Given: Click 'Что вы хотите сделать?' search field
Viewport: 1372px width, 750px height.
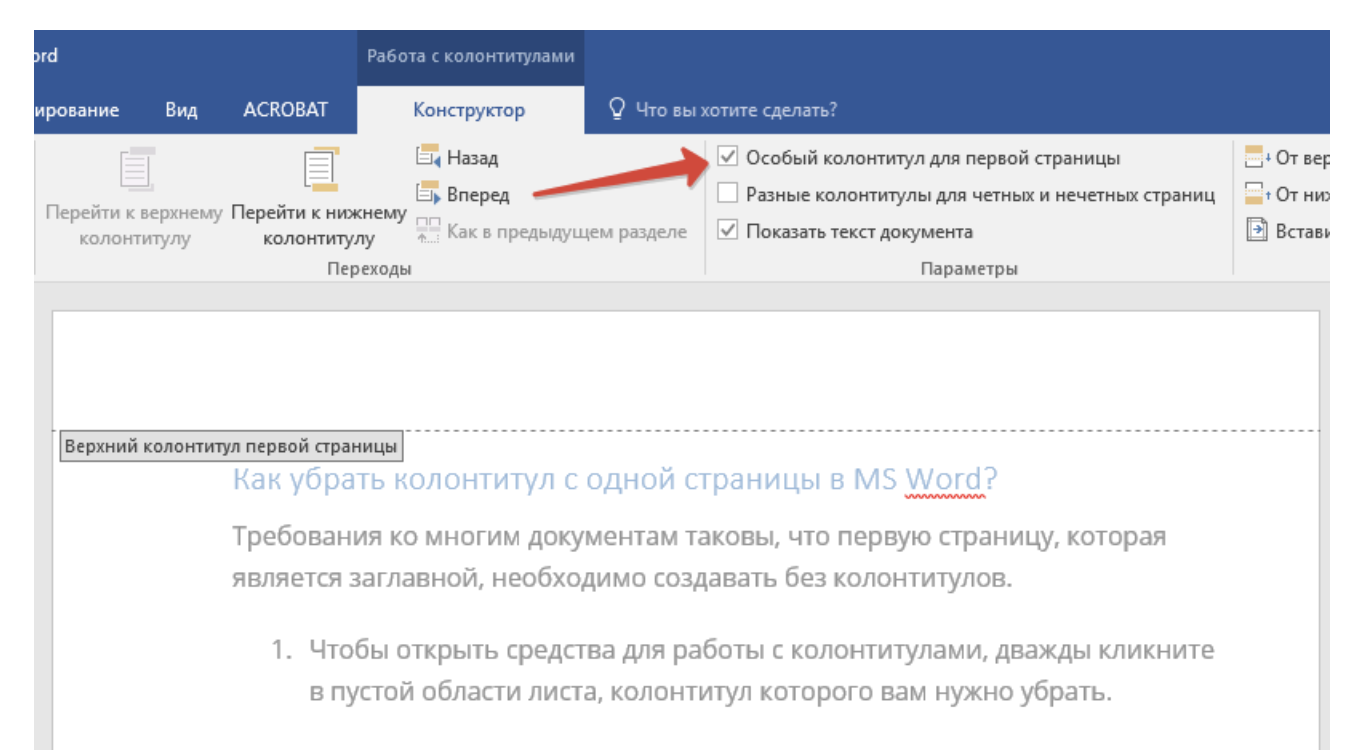Looking at the screenshot, I should (x=737, y=110).
